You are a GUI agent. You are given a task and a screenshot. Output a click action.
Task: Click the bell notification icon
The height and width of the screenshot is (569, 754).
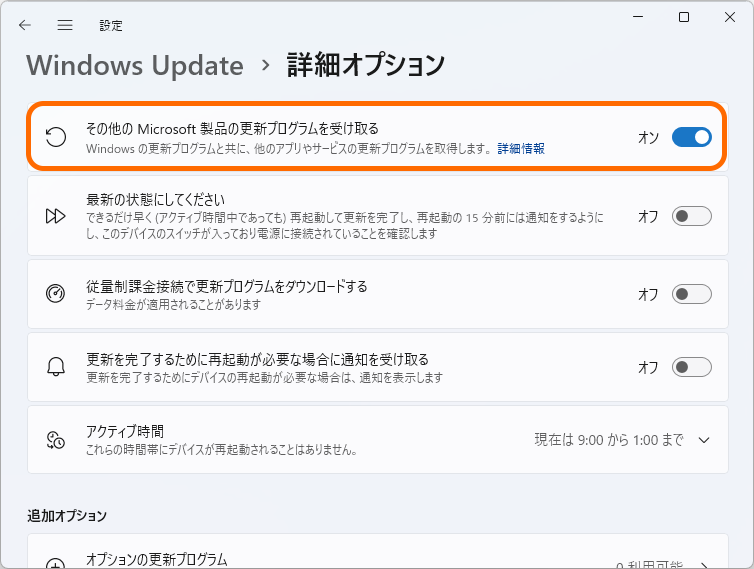(x=56, y=367)
